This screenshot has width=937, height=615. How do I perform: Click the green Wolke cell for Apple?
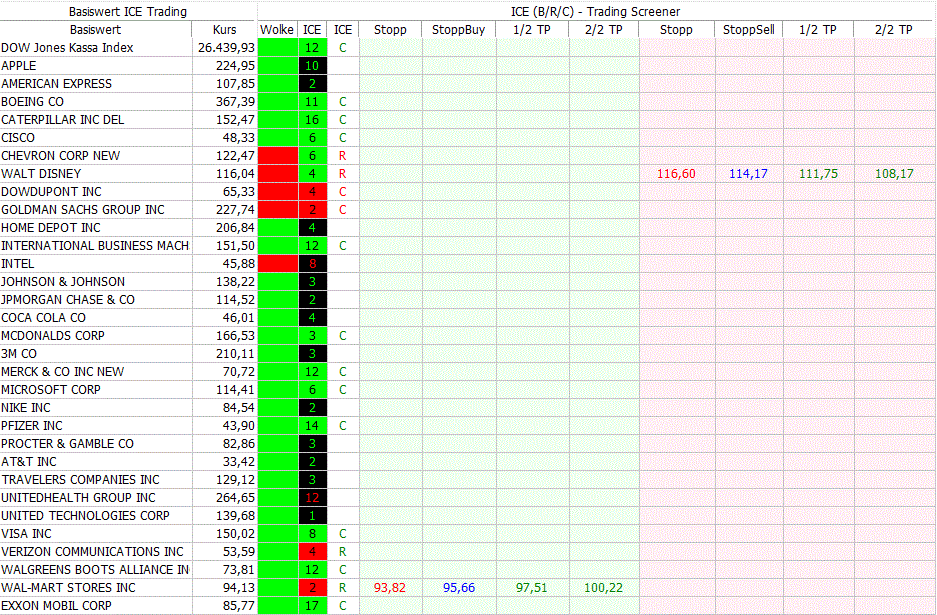tap(278, 65)
